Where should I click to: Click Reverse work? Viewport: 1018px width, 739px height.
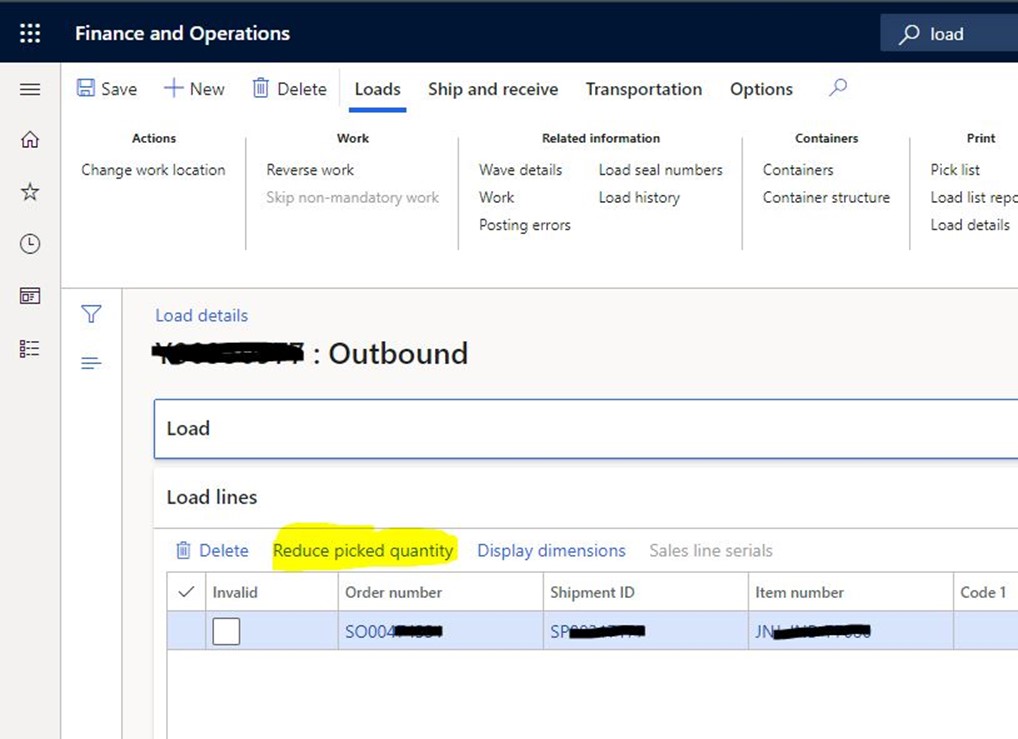[x=310, y=170]
